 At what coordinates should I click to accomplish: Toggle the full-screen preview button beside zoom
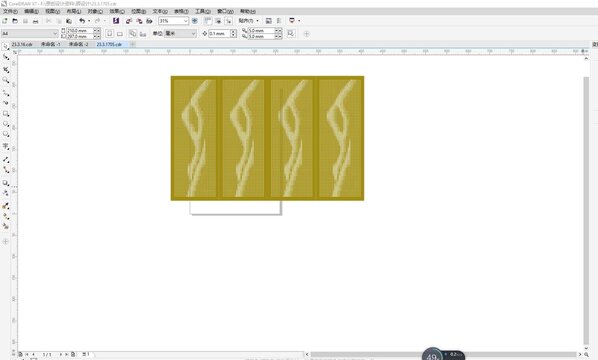(x=195, y=21)
